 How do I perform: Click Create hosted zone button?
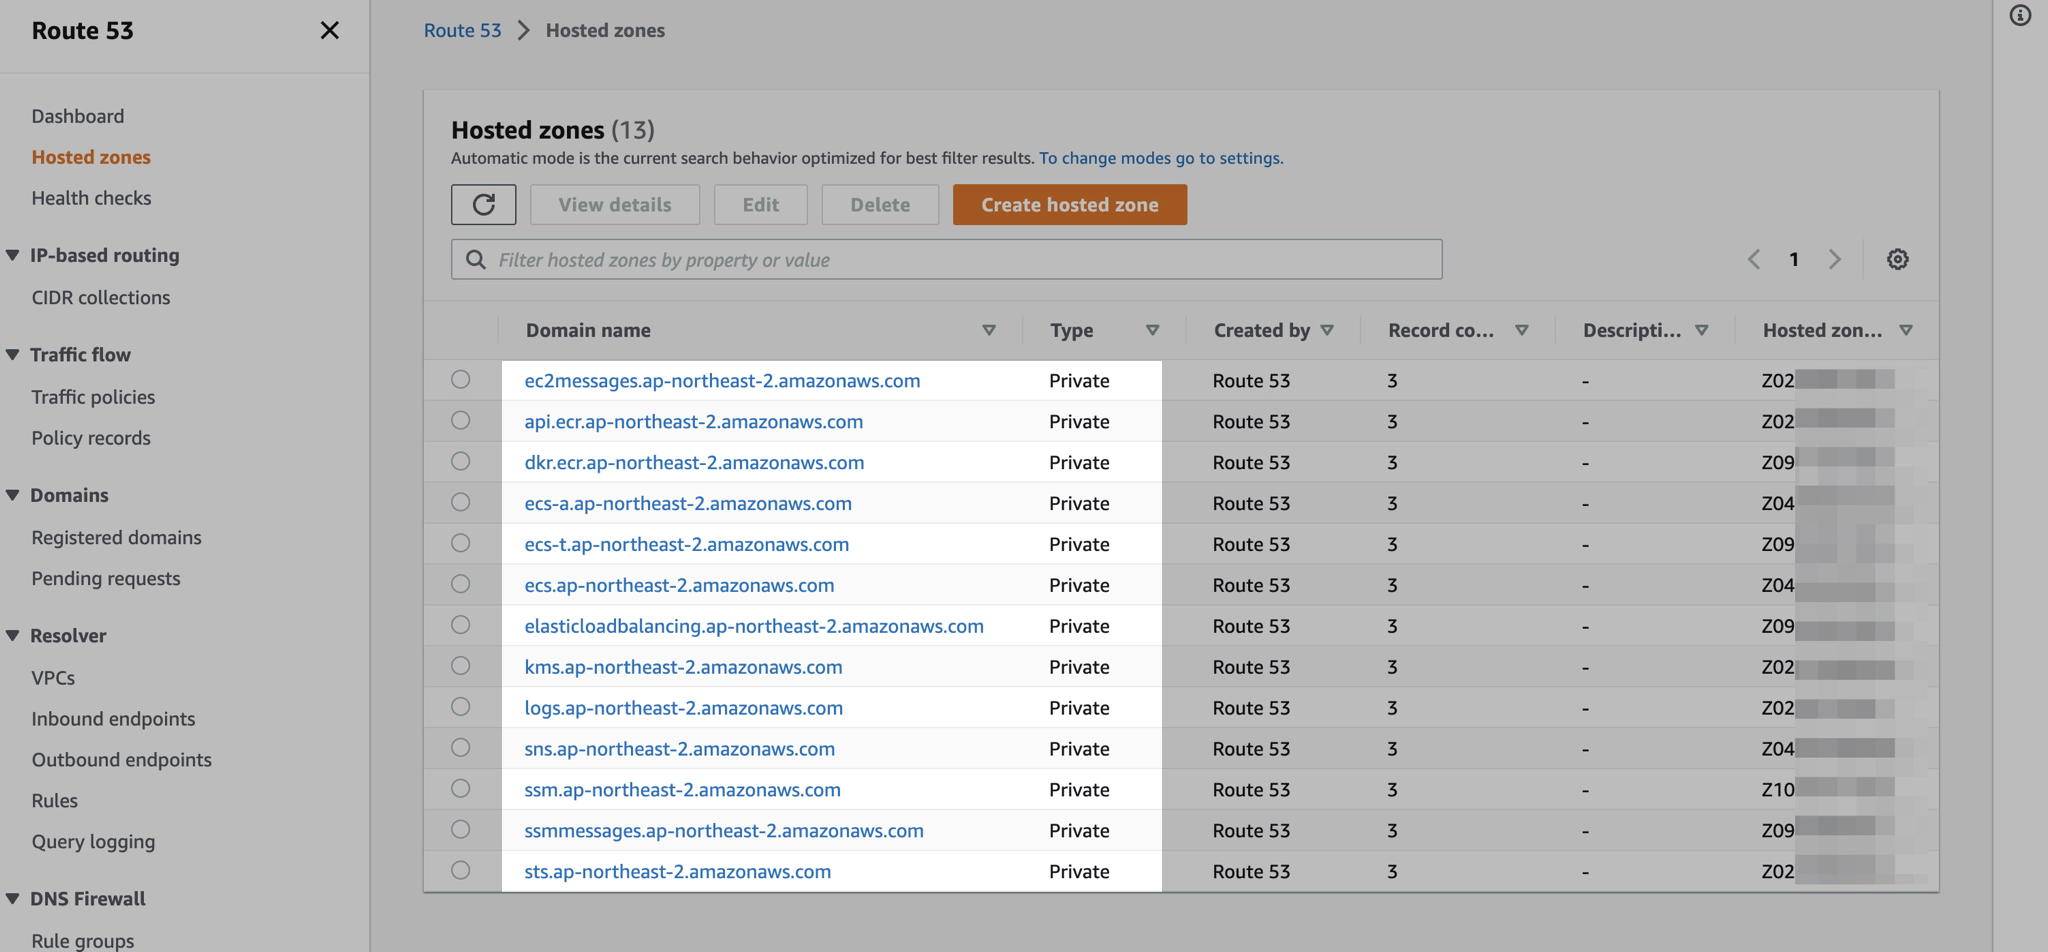click(1069, 205)
